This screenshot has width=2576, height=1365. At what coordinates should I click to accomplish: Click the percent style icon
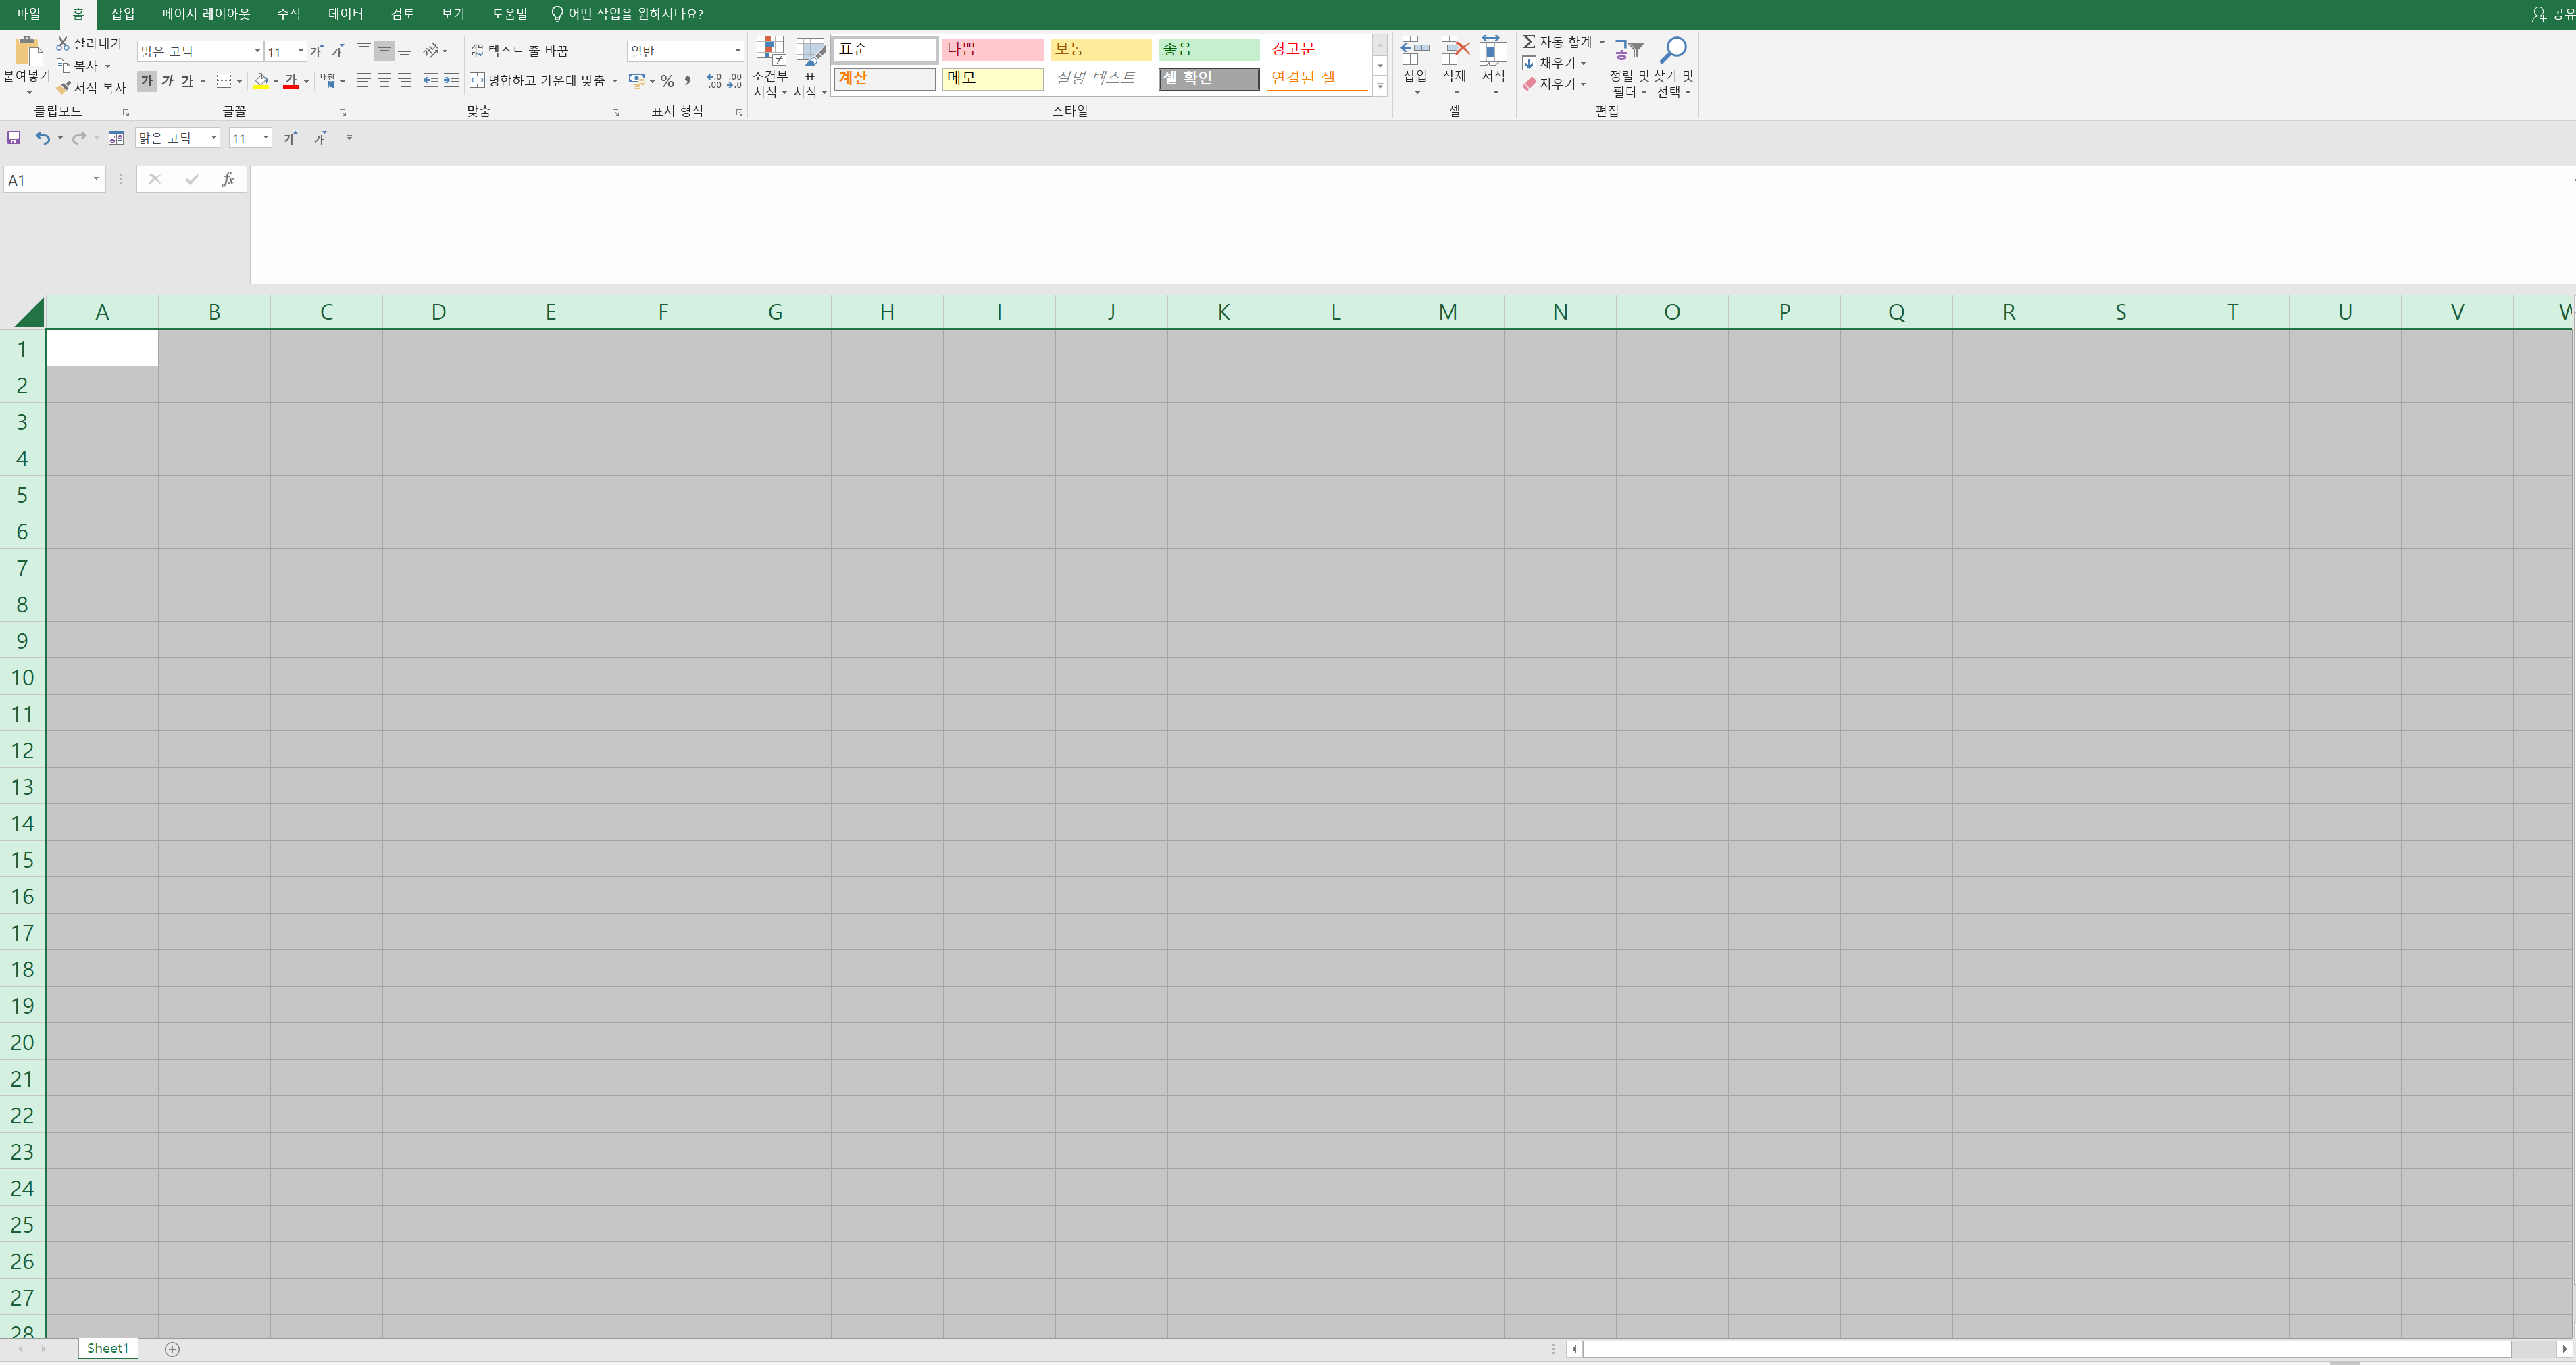(667, 81)
